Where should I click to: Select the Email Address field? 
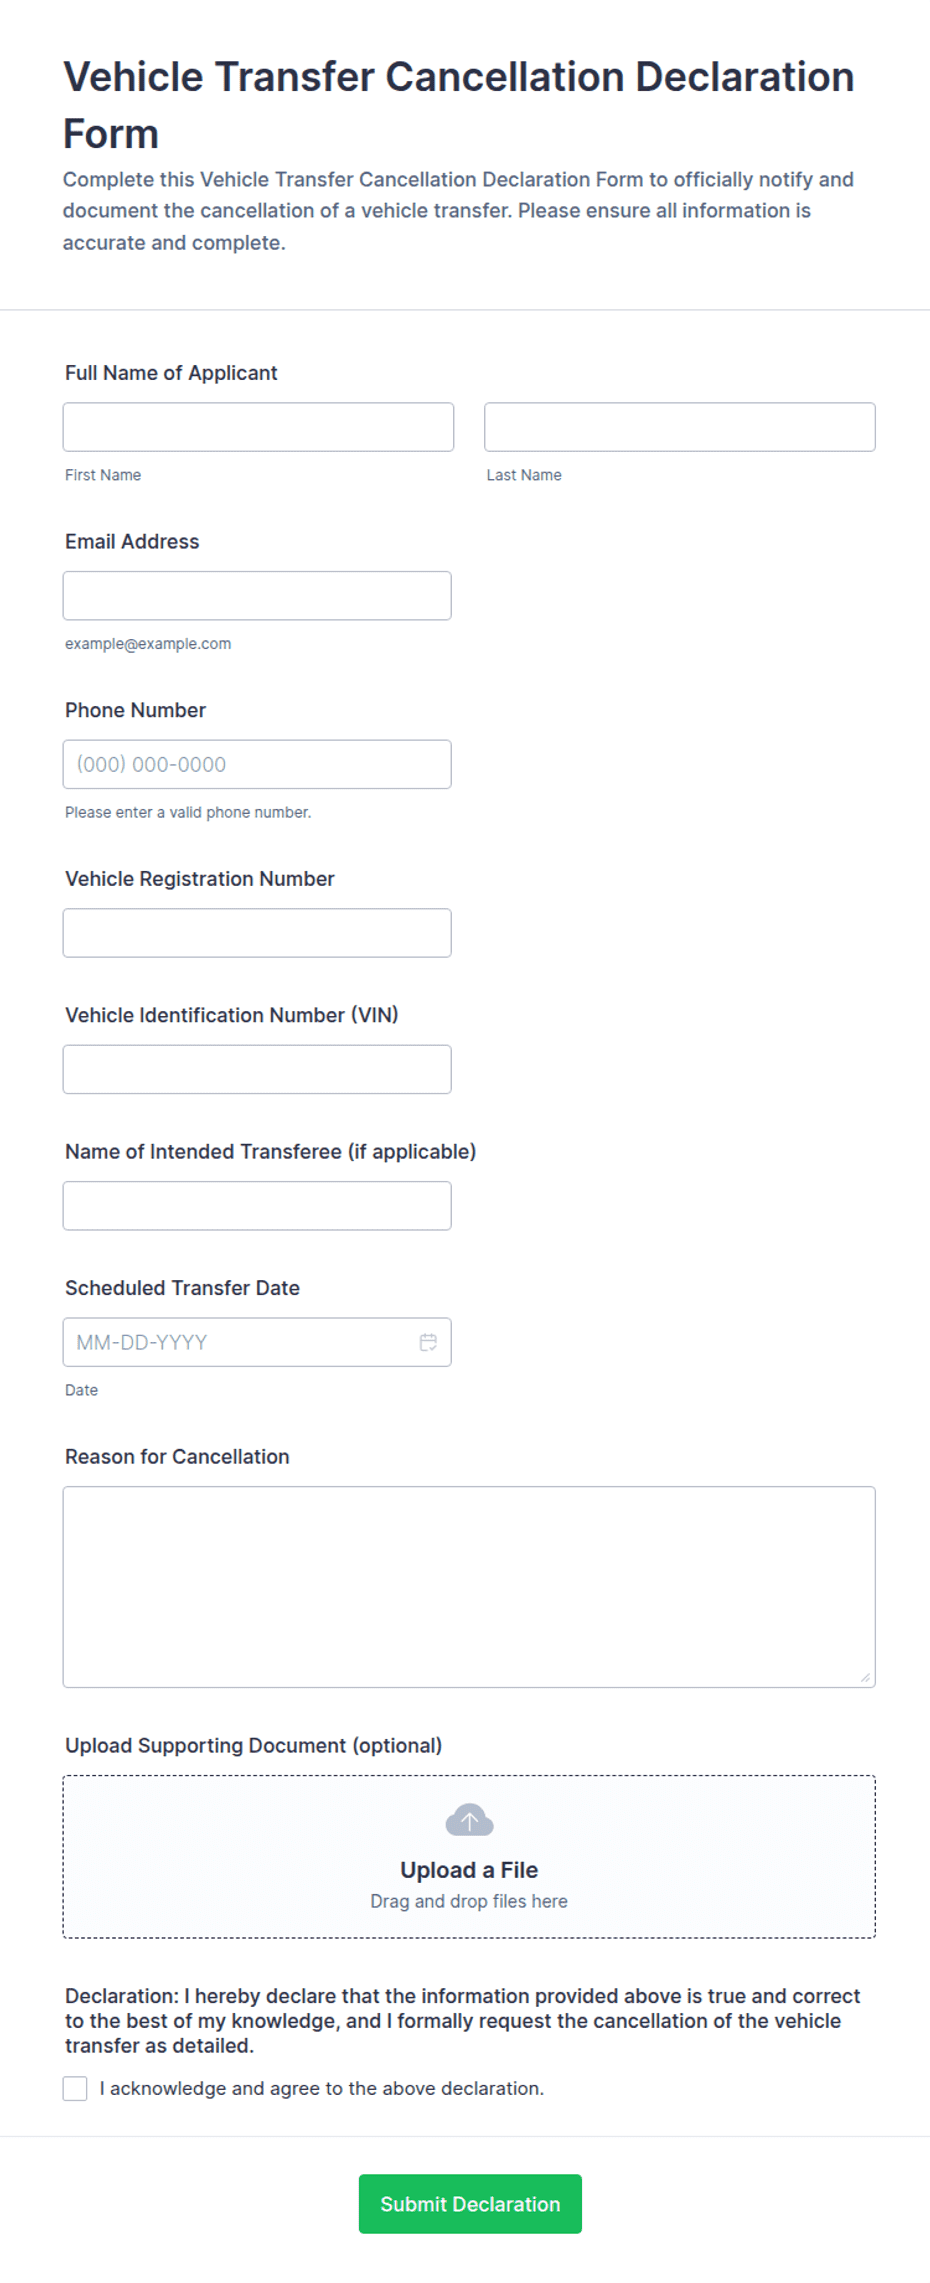tap(257, 596)
